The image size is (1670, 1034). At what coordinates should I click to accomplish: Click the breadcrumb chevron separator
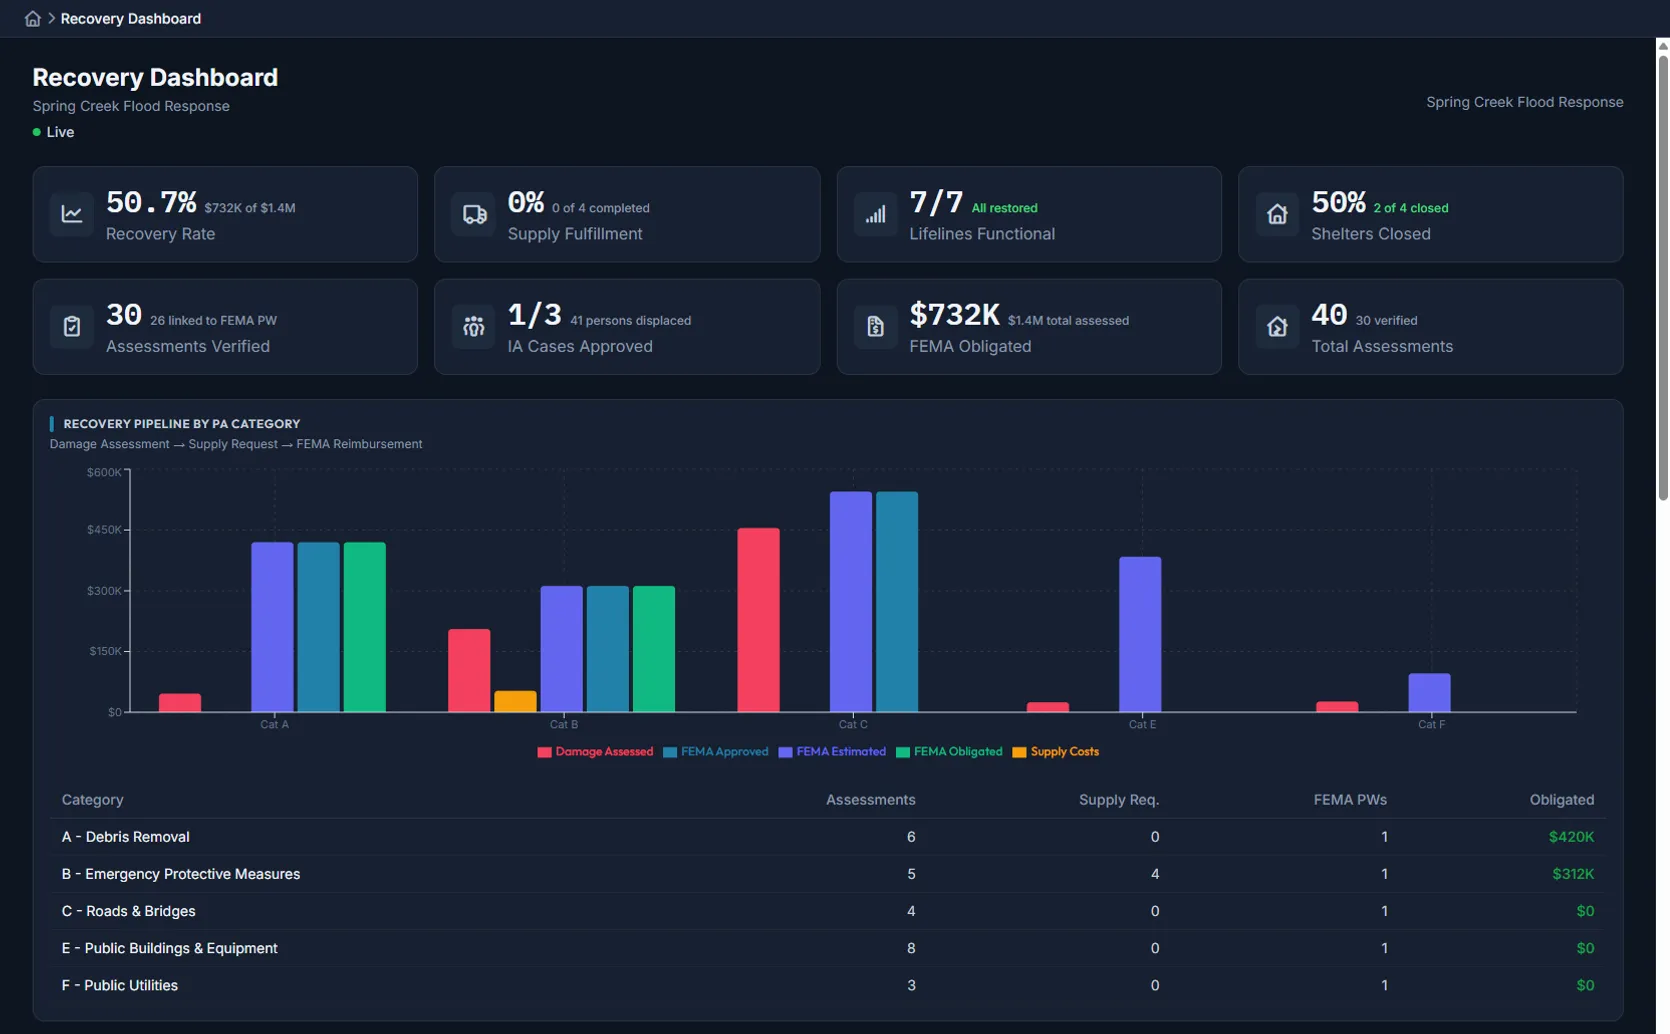[x=51, y=19]
